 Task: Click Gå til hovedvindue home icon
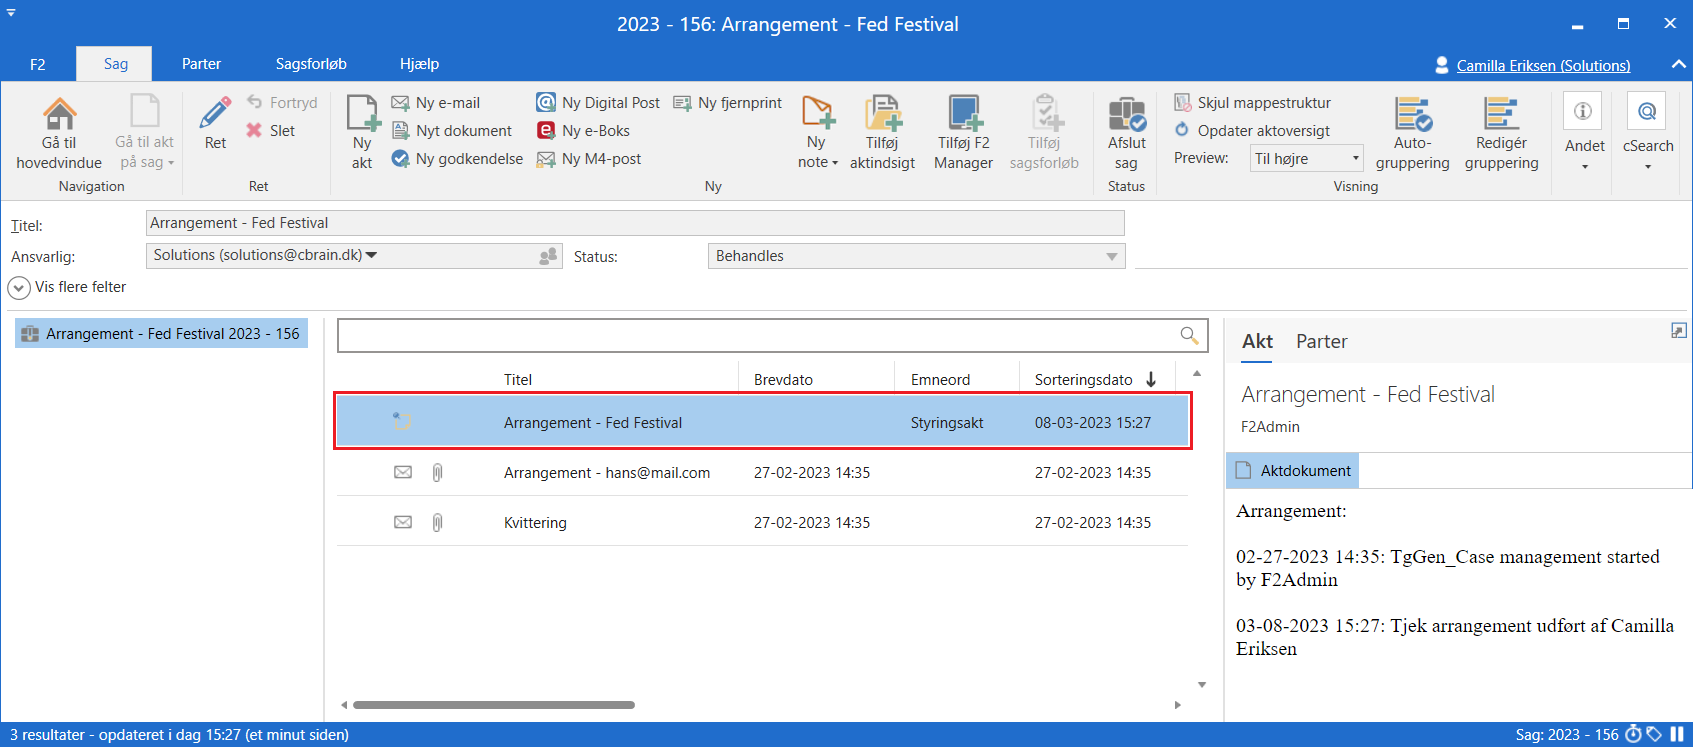[x=59, y=115]
